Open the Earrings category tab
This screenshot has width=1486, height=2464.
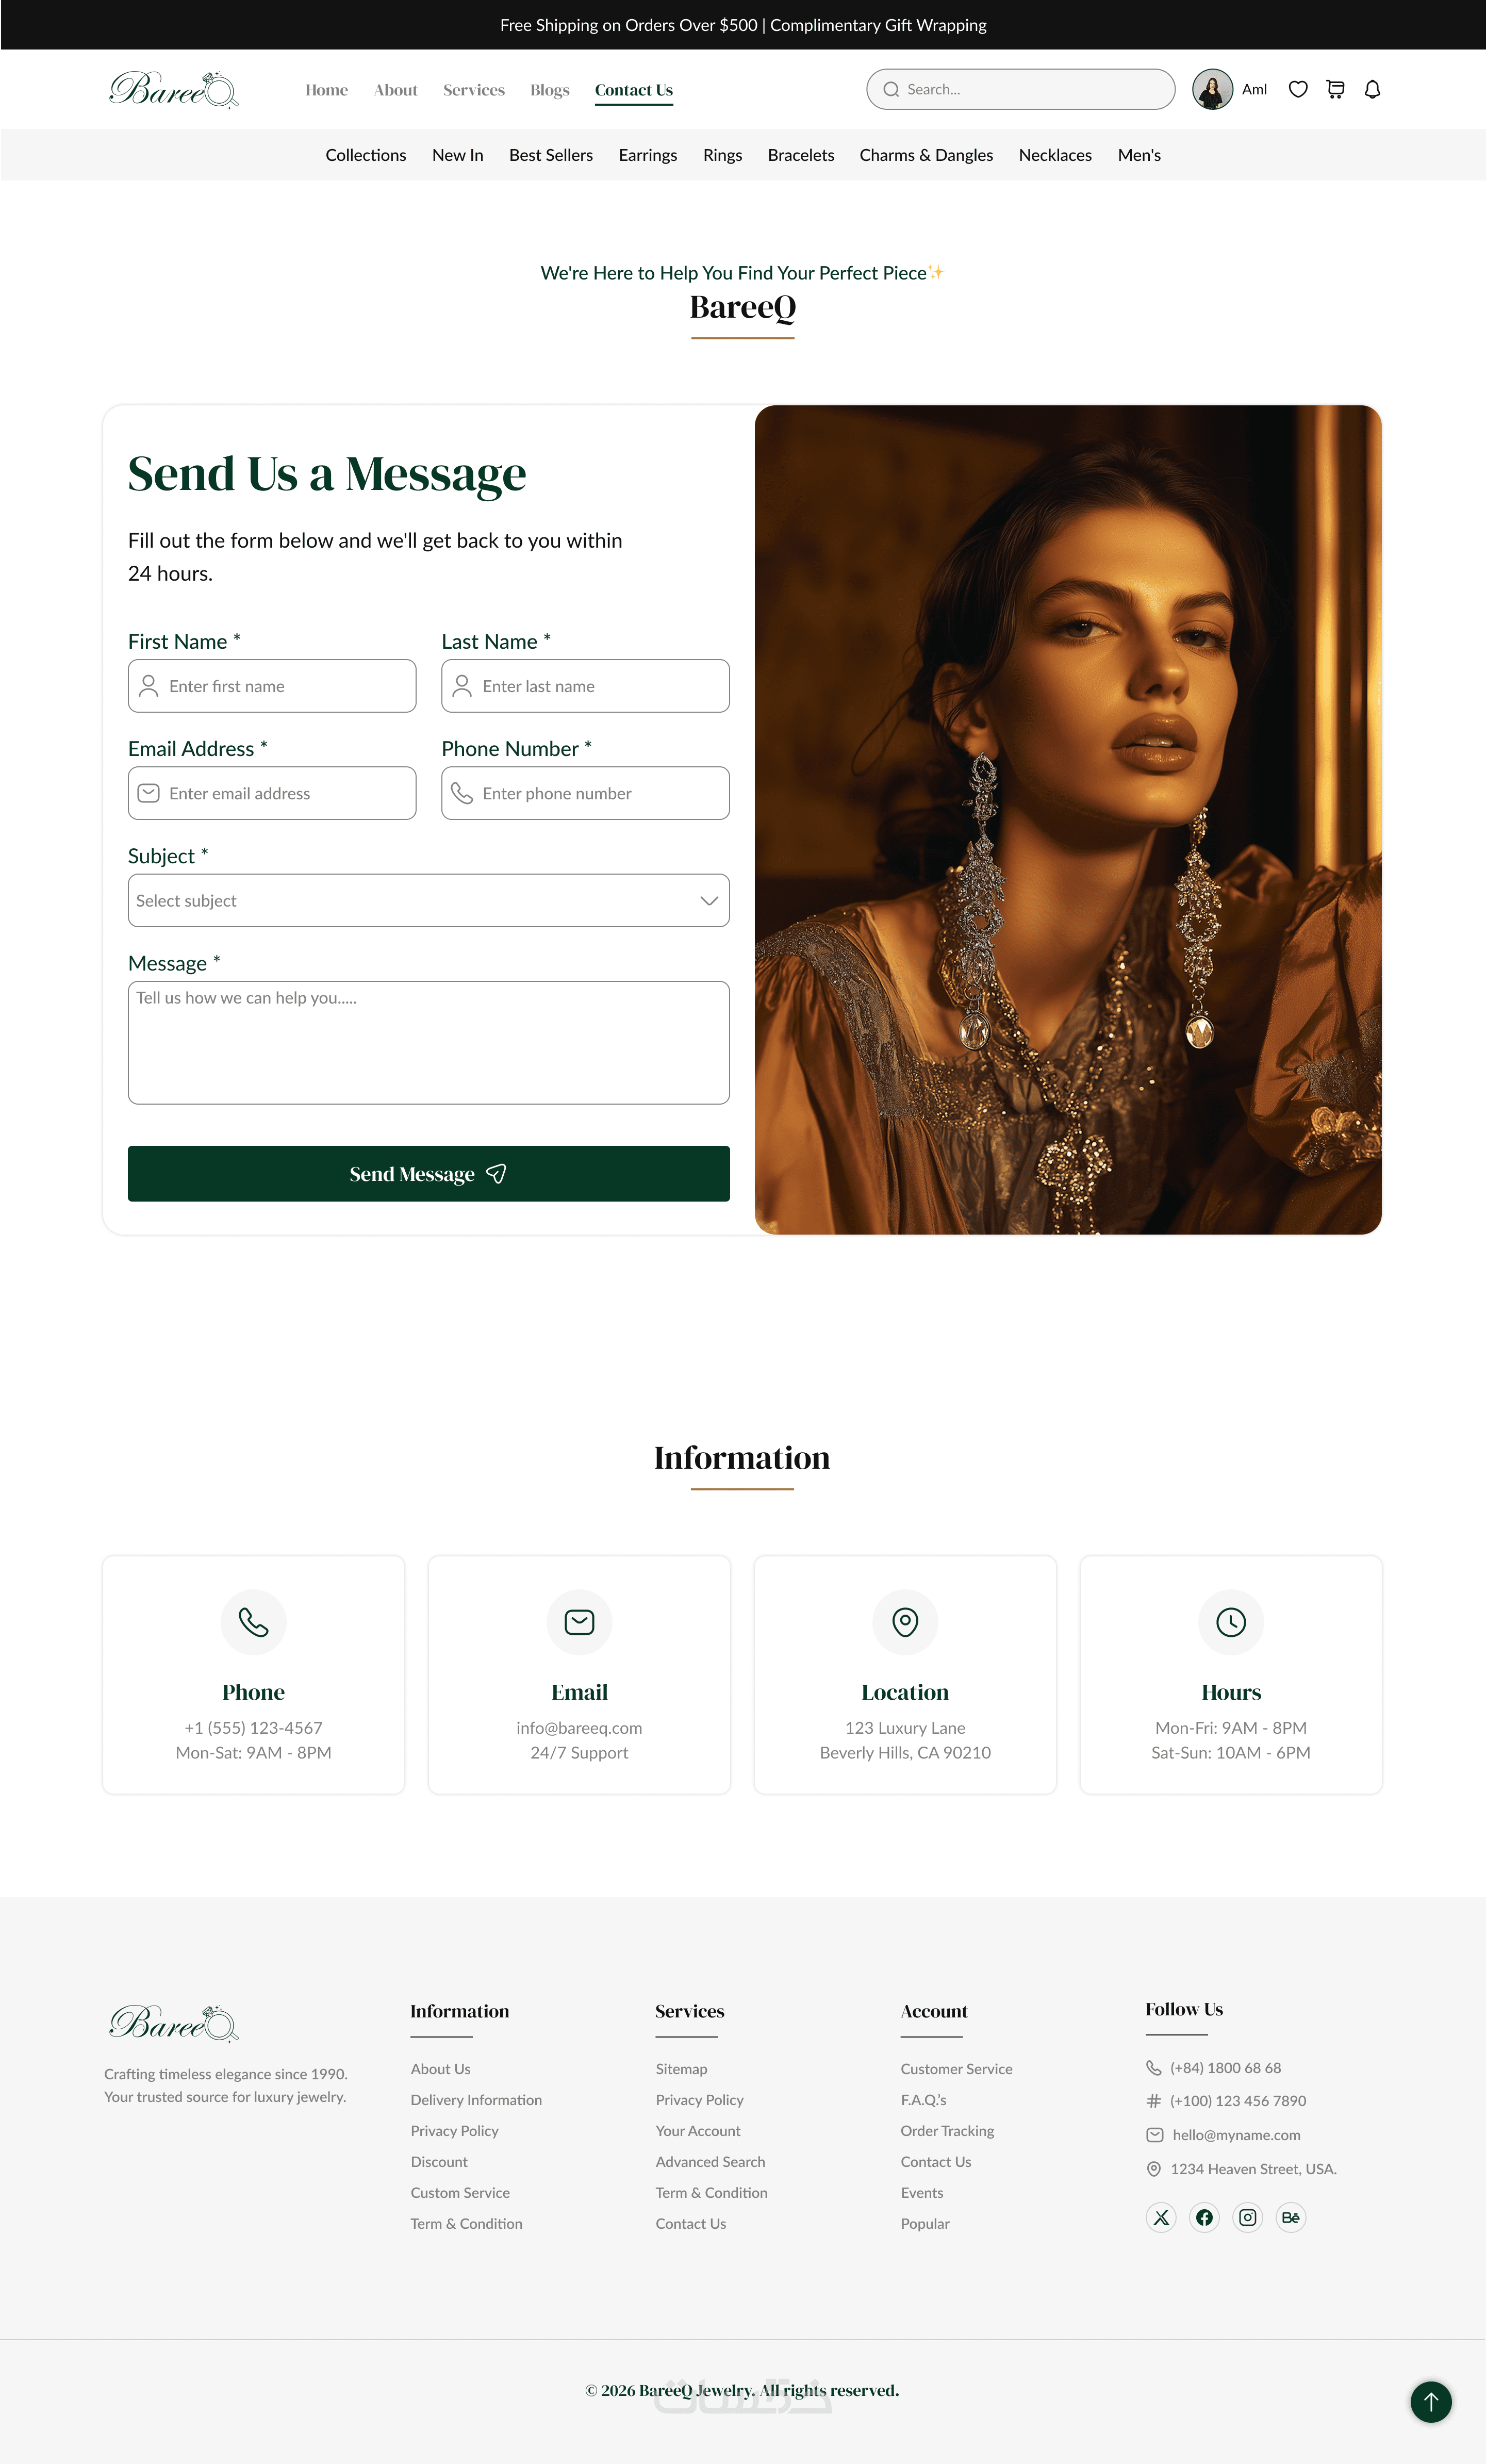(647, 155)
